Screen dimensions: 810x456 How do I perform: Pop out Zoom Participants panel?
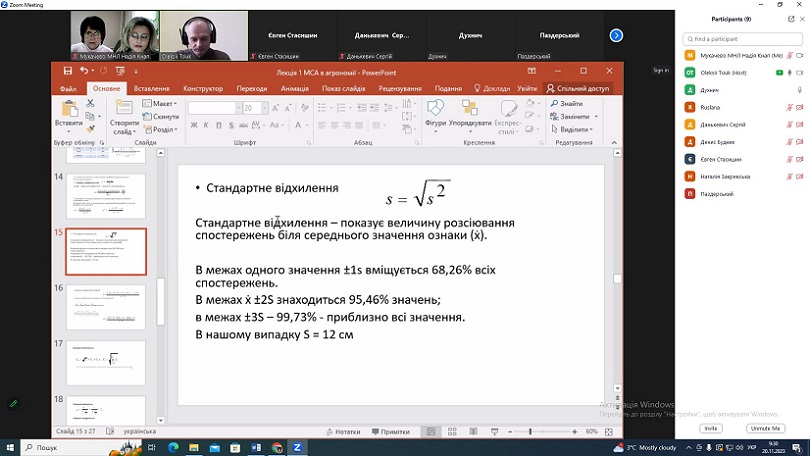[791, 19]
